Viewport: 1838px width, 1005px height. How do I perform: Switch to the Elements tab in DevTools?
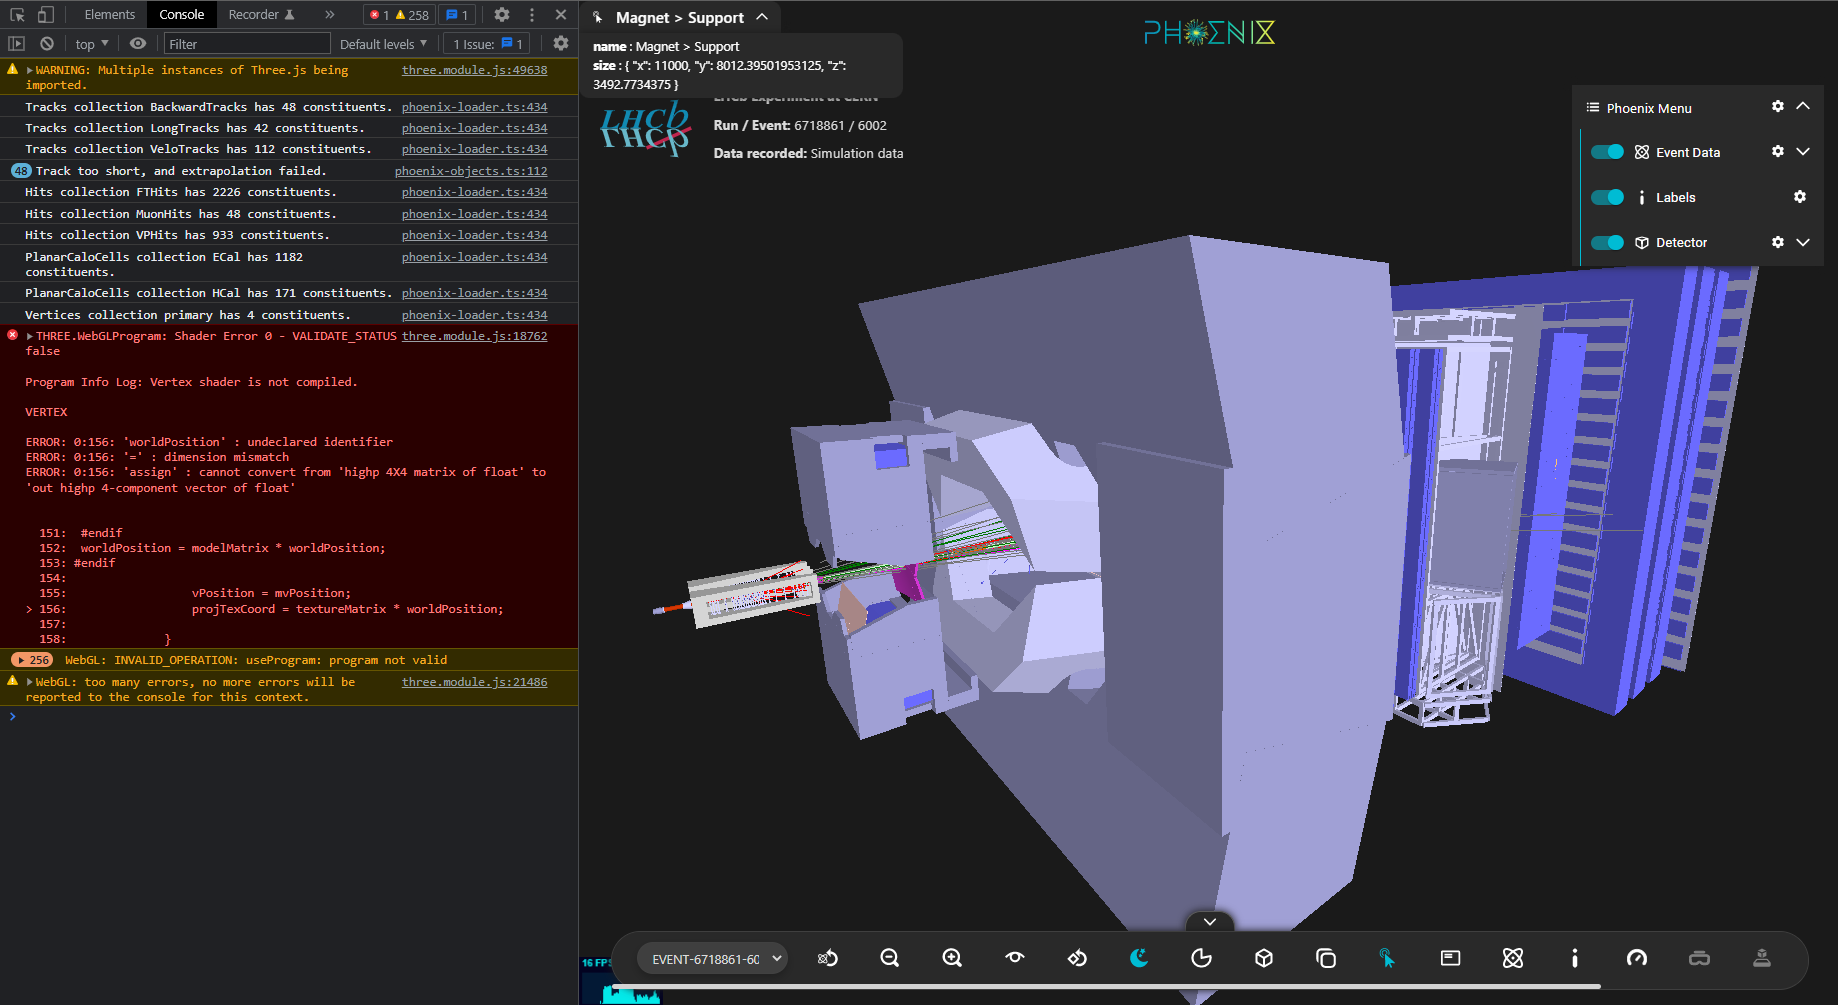pos(108,14)
